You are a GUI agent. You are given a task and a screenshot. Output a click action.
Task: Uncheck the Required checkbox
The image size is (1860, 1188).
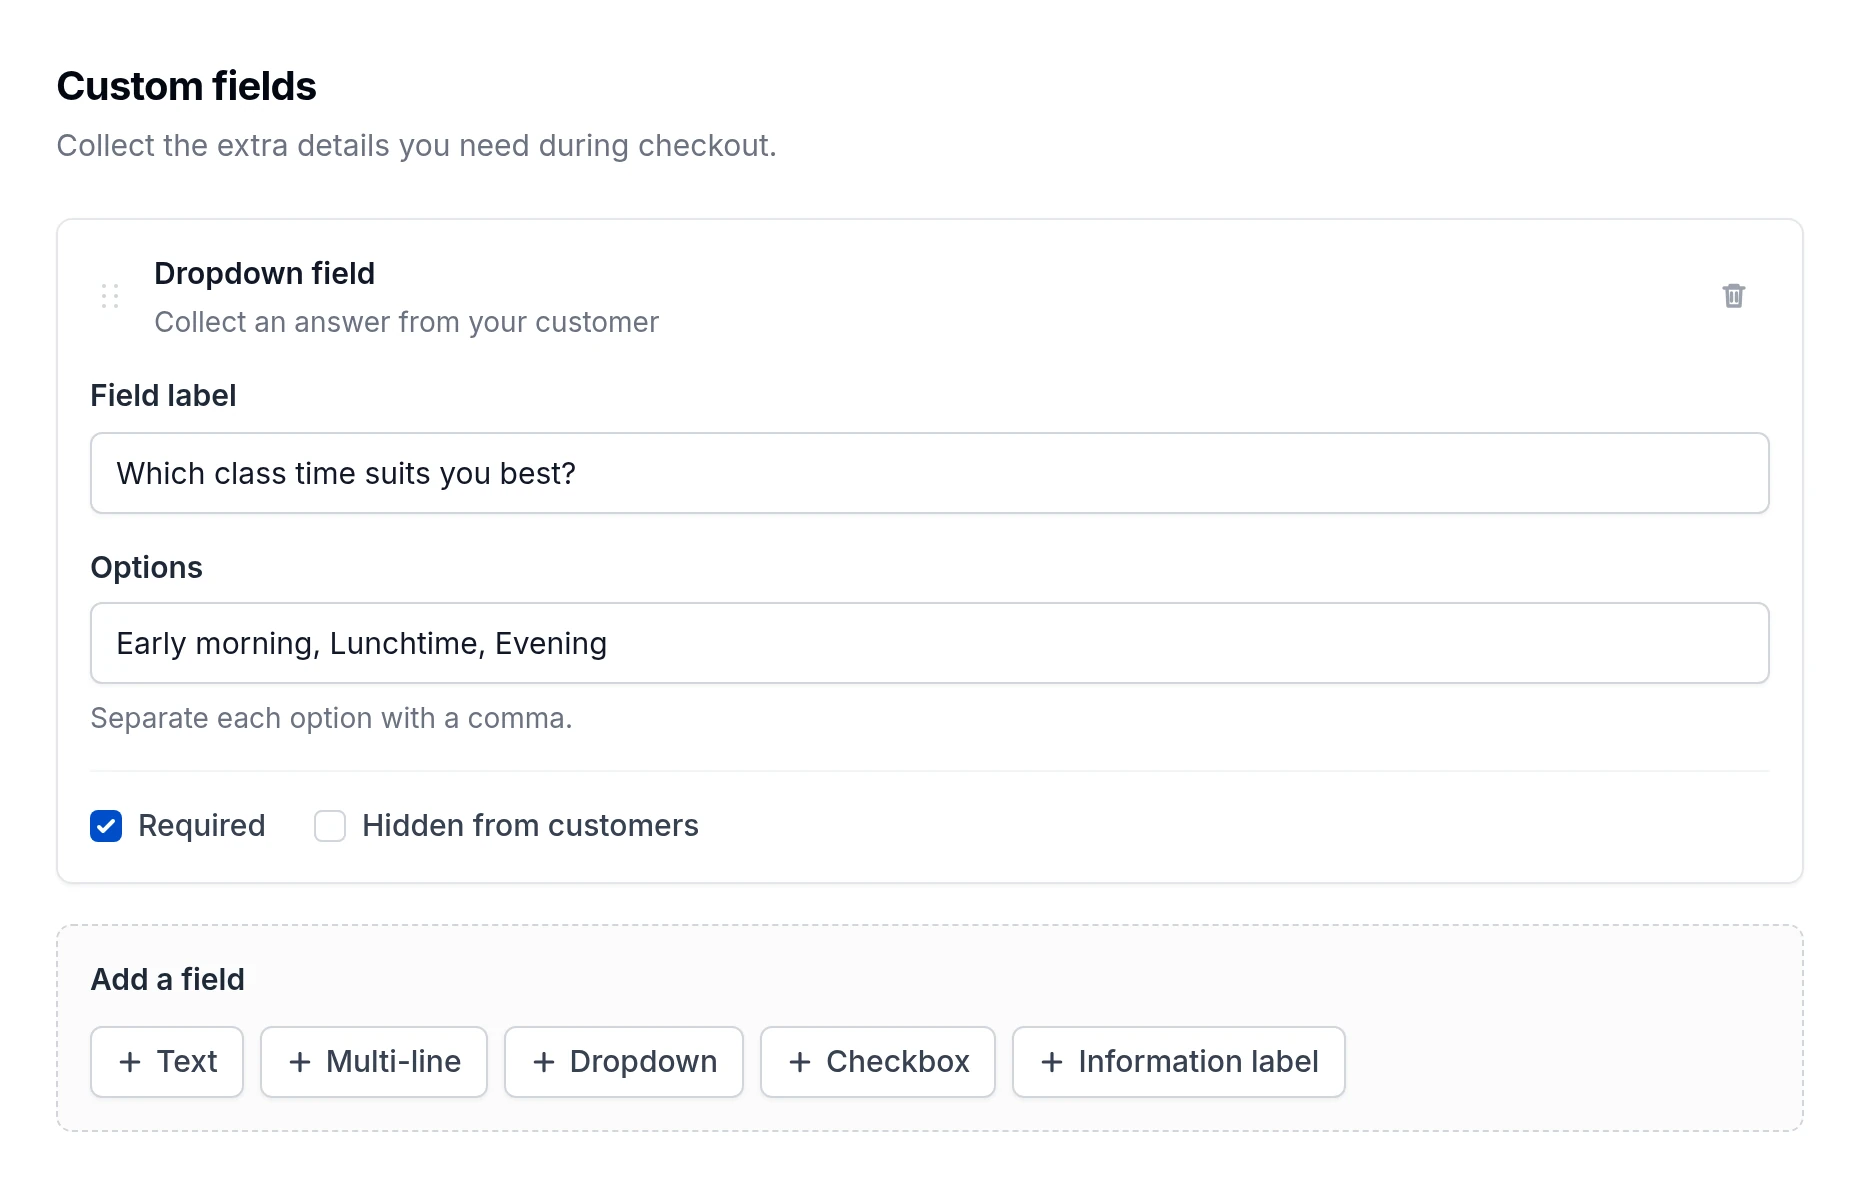106,826
